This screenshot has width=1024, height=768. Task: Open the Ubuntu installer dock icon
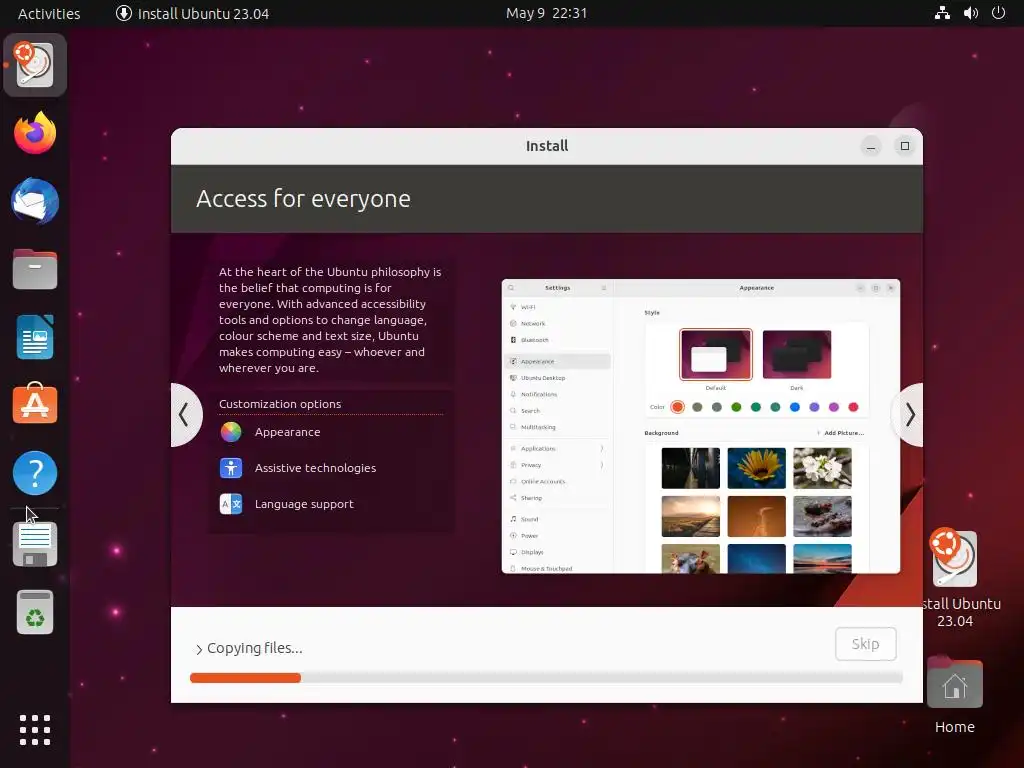click(x=35, y=65)
